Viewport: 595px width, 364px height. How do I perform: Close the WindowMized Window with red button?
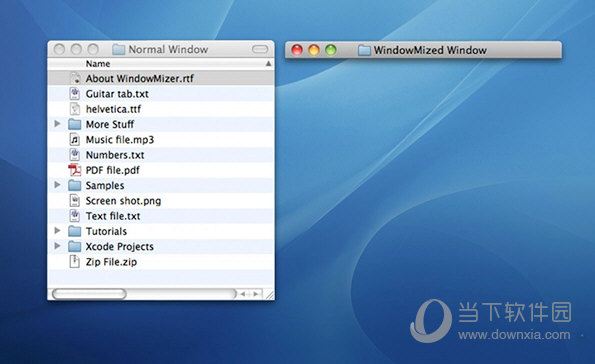coord(297,50)
